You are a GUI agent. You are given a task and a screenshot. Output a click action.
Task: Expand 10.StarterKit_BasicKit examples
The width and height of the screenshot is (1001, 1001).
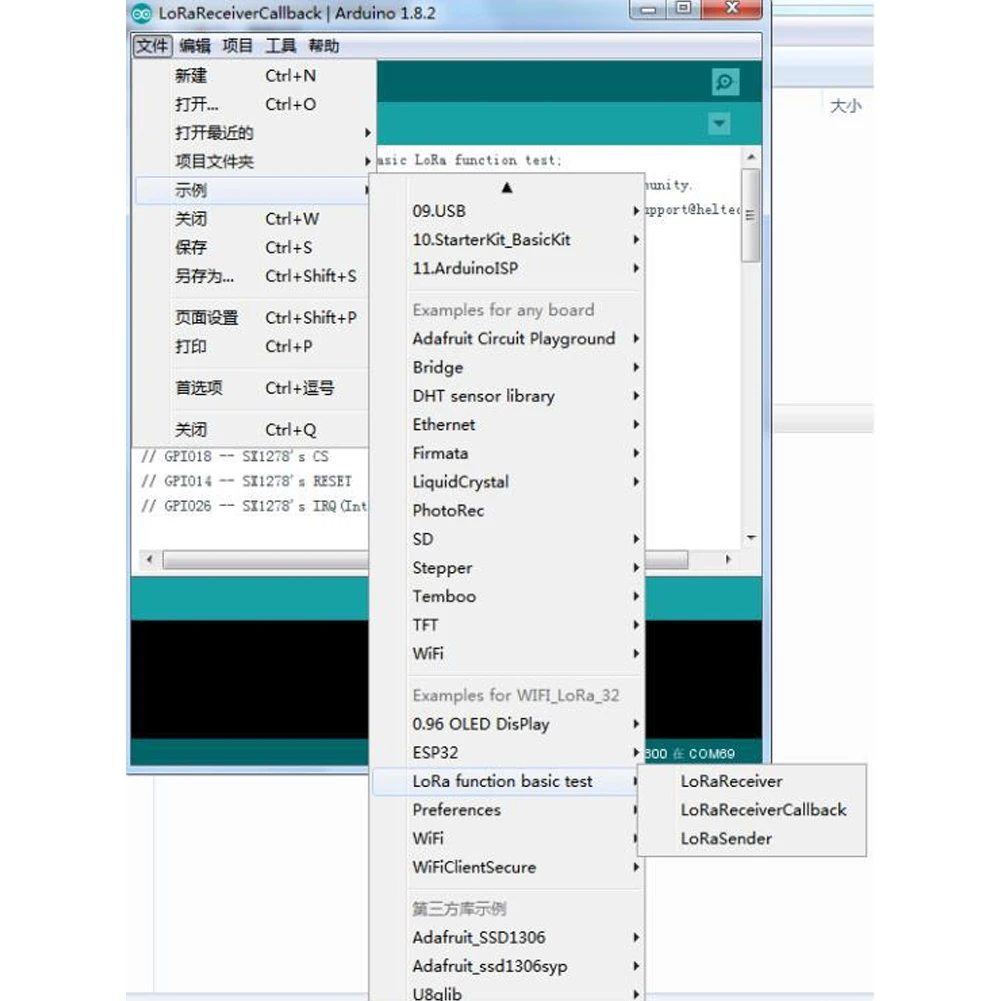click(x=508, y=240)
